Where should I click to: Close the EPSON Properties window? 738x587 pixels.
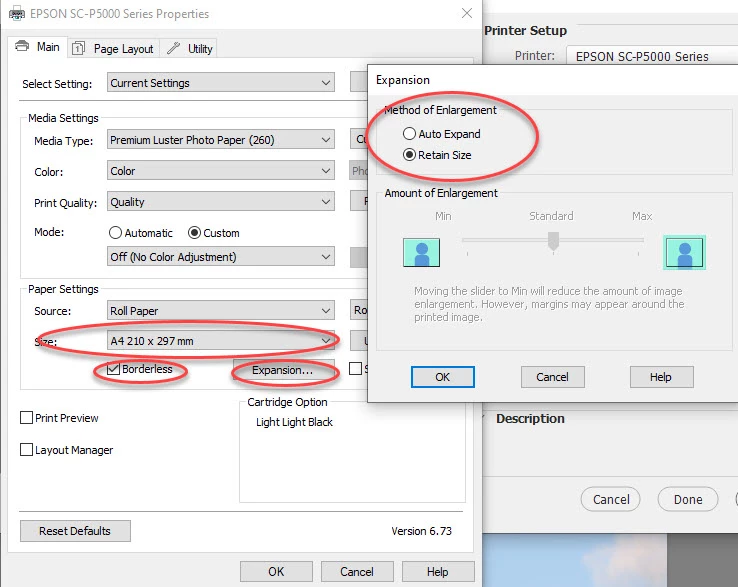pyautogui.click(x=467, y=13)
